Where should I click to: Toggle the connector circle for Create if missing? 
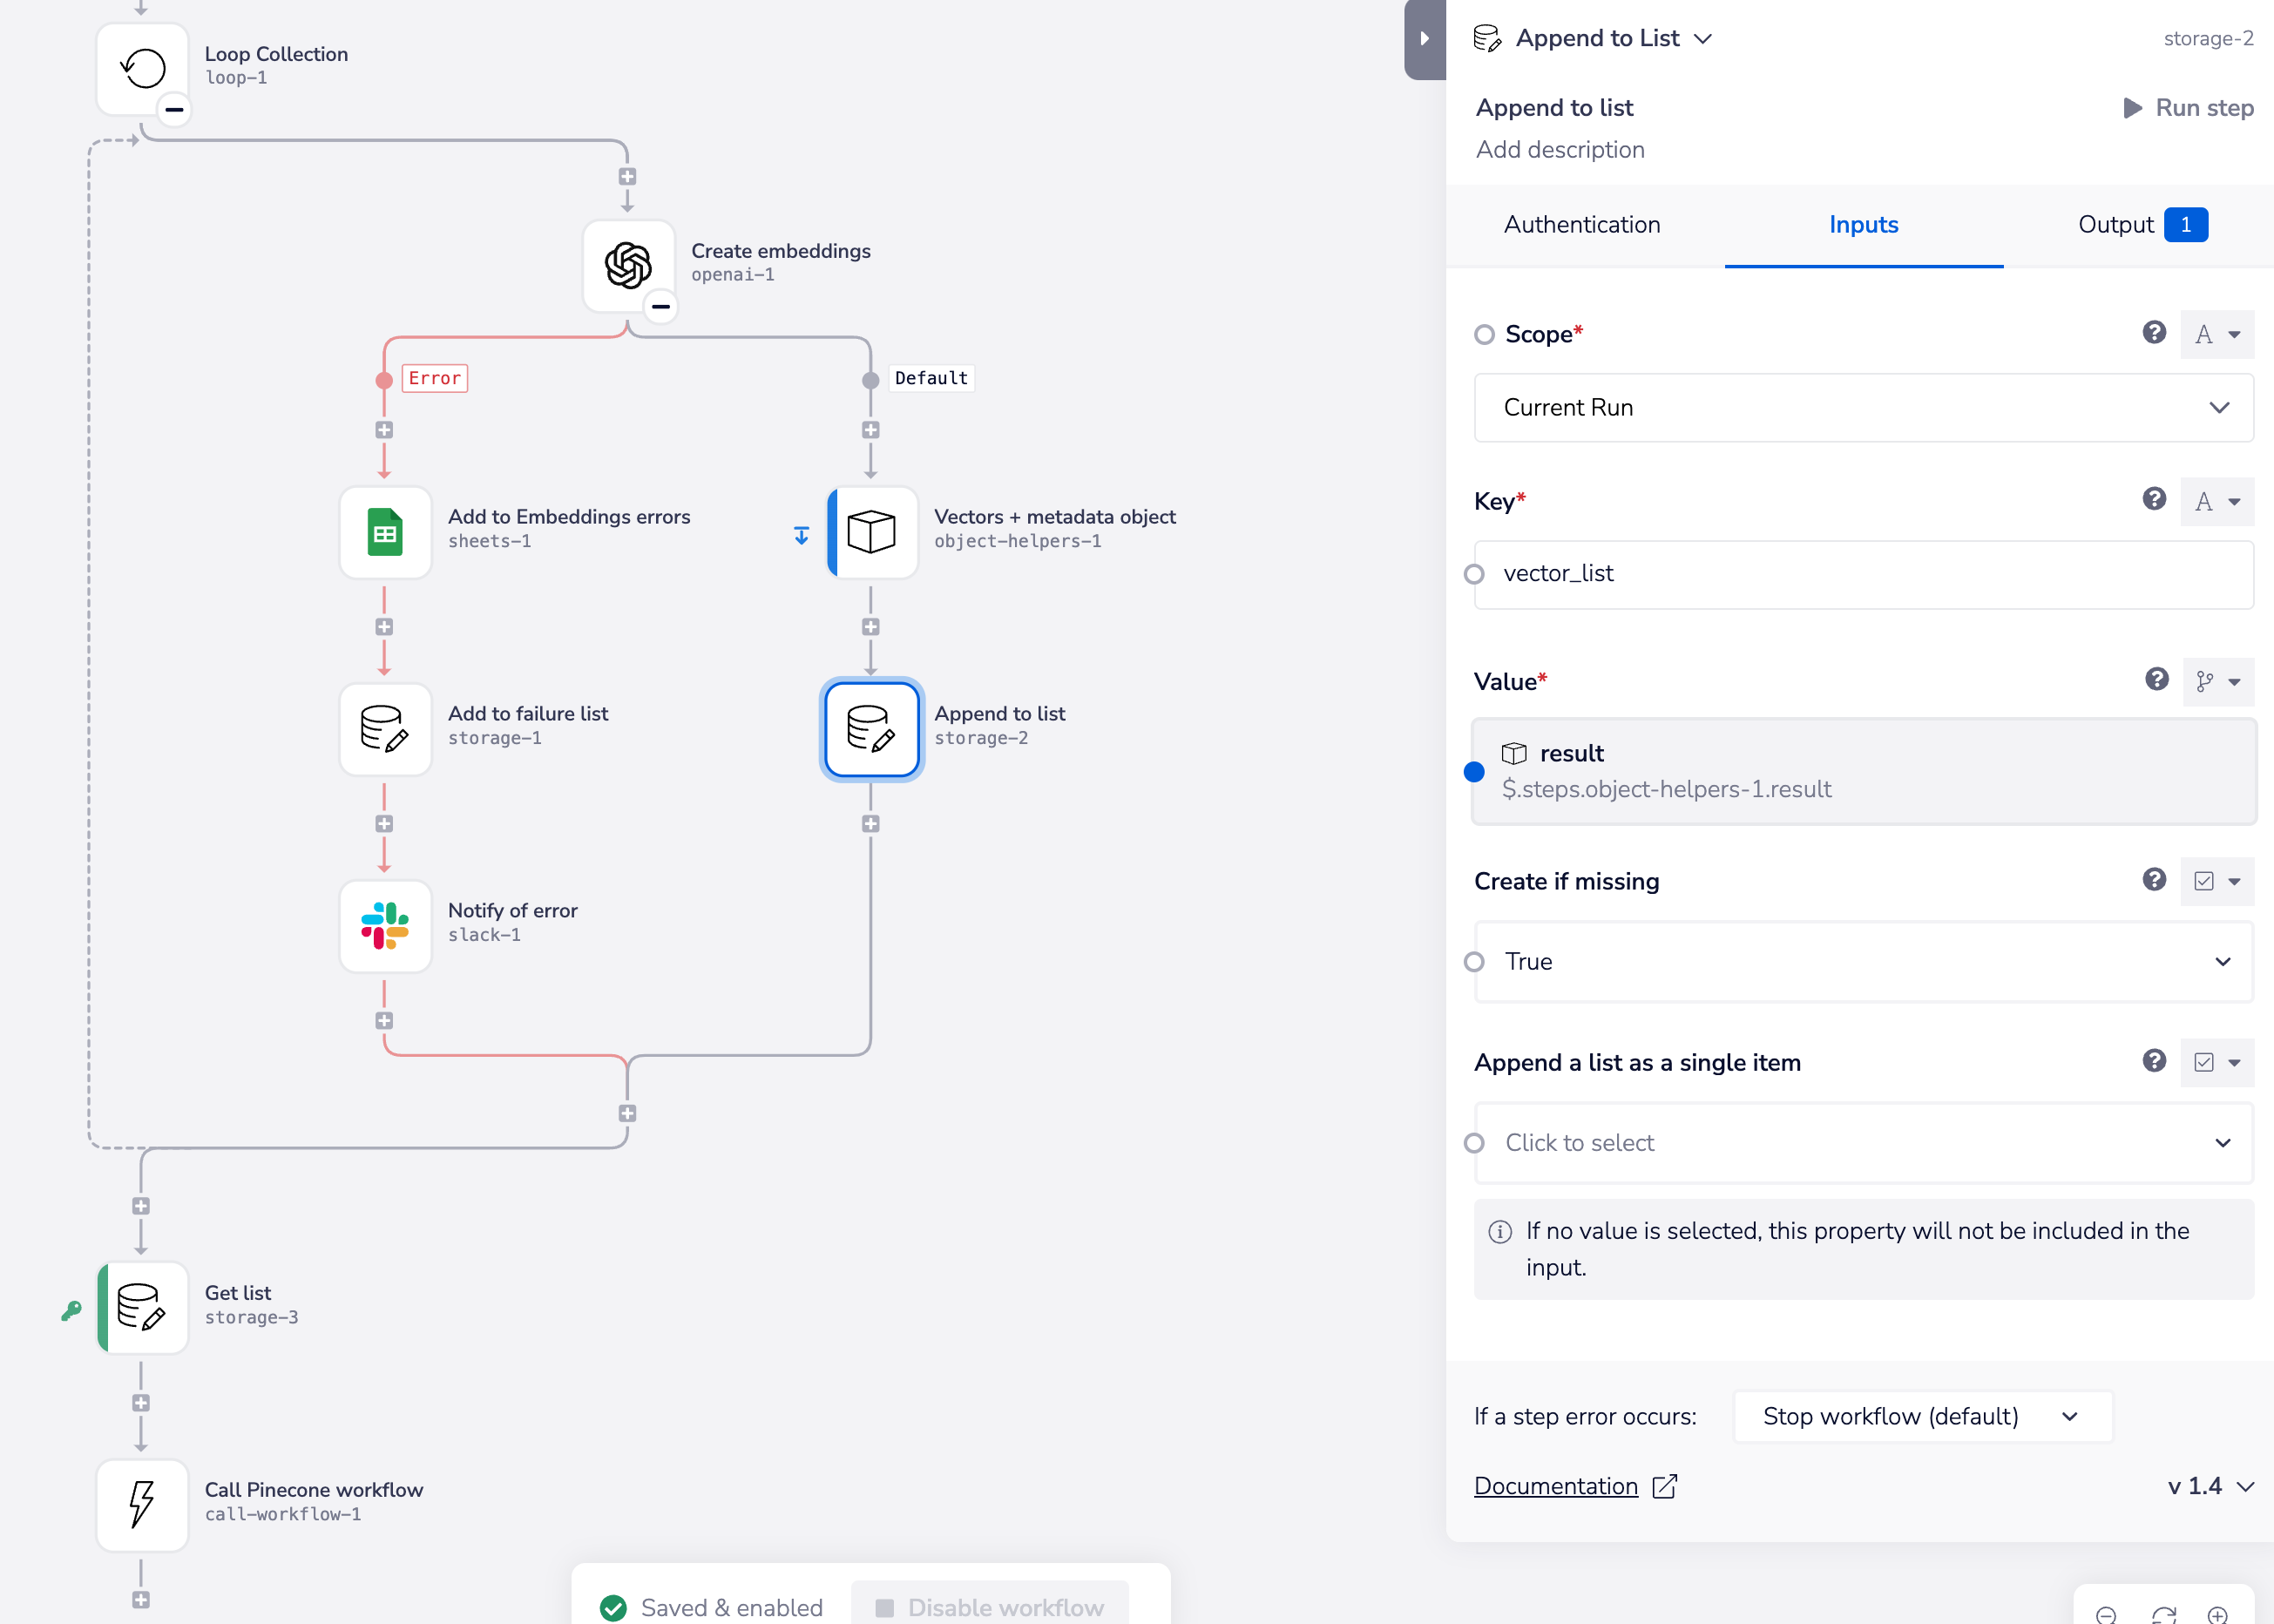(1474, 962)
